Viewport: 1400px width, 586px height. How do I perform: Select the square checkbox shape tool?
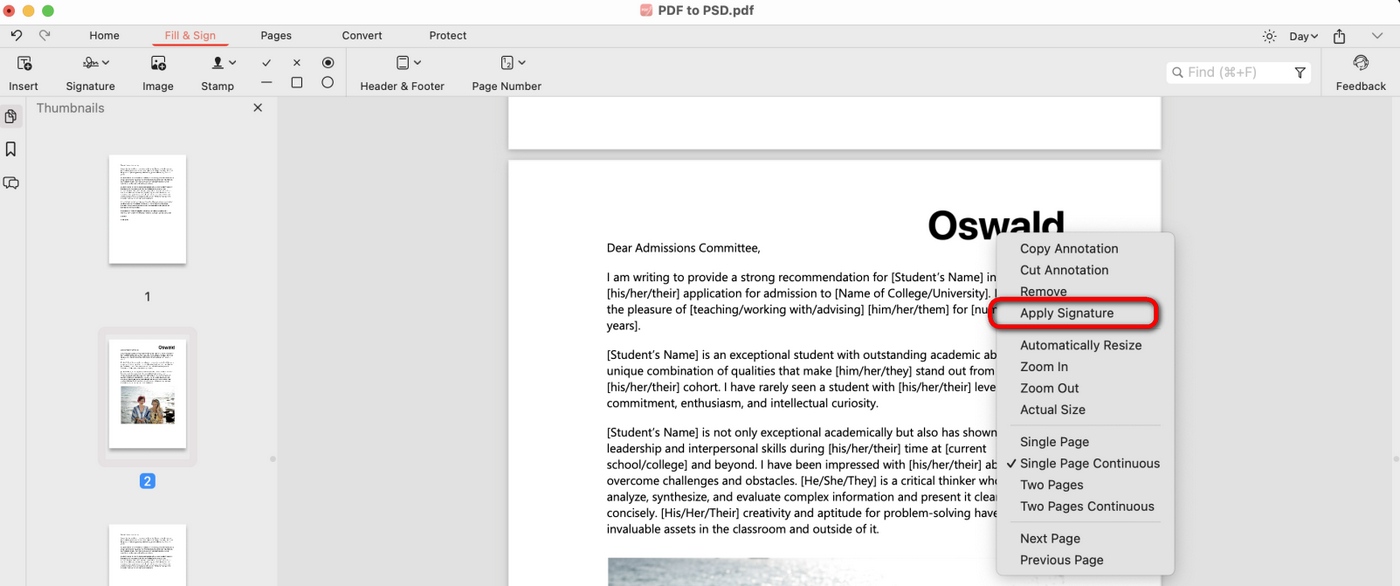tap(297, 83)
